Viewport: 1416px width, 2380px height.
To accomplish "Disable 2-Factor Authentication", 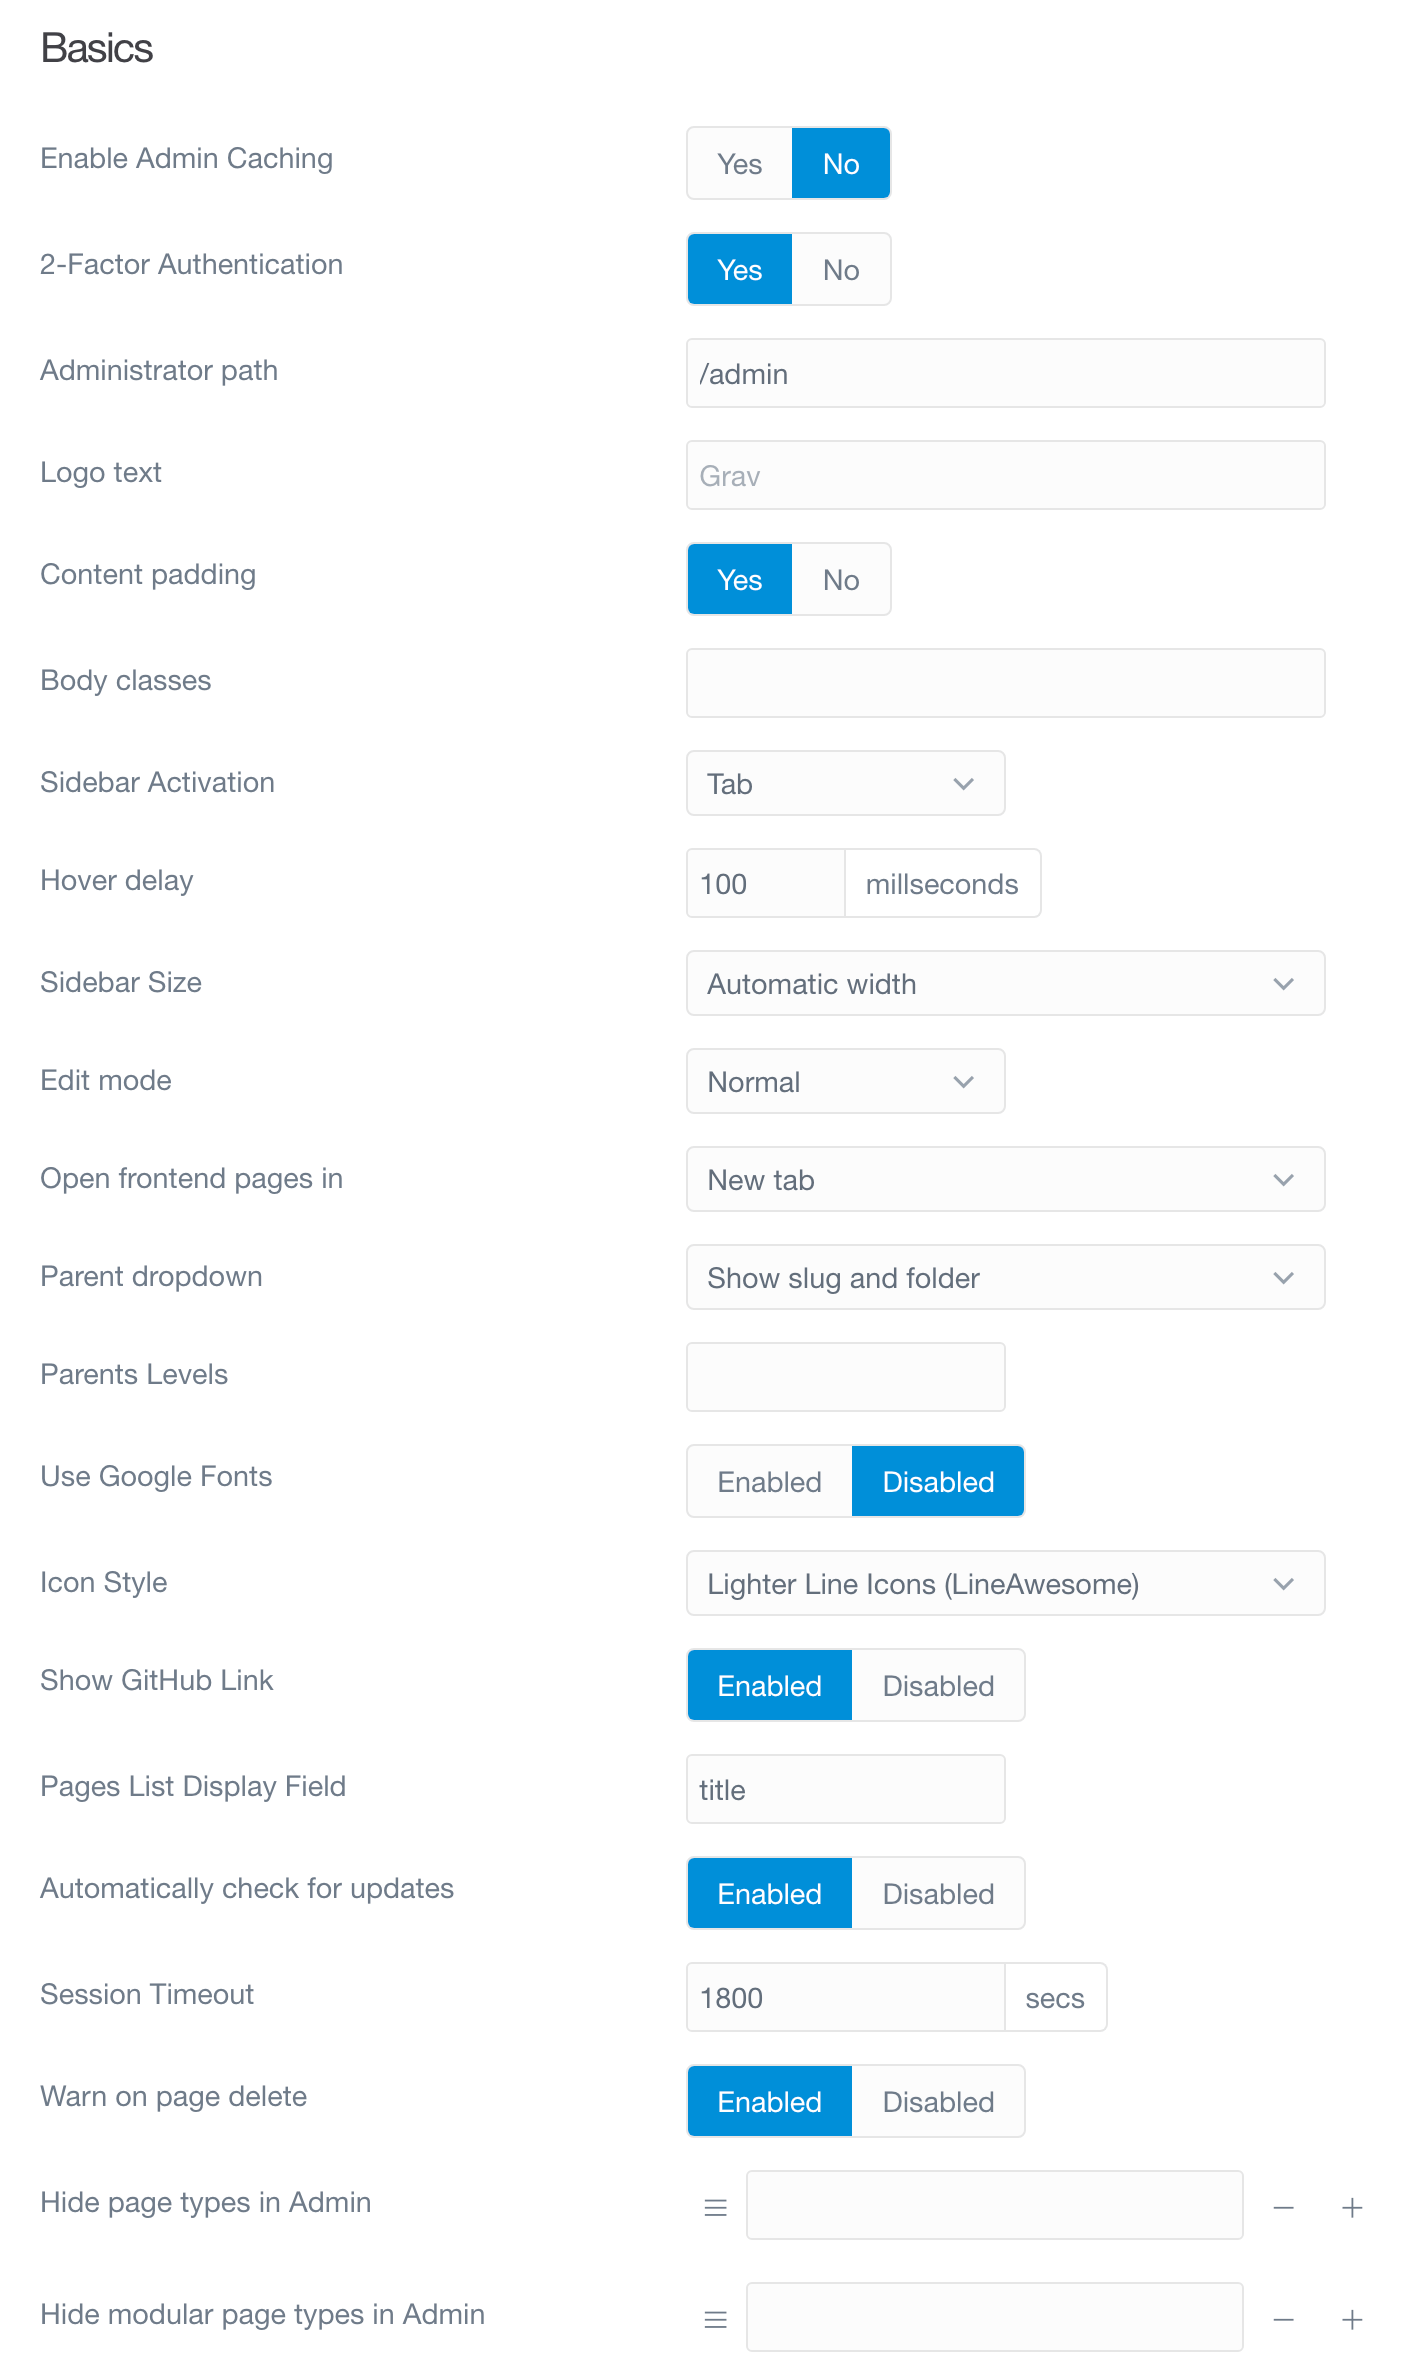I will (840, 269).
